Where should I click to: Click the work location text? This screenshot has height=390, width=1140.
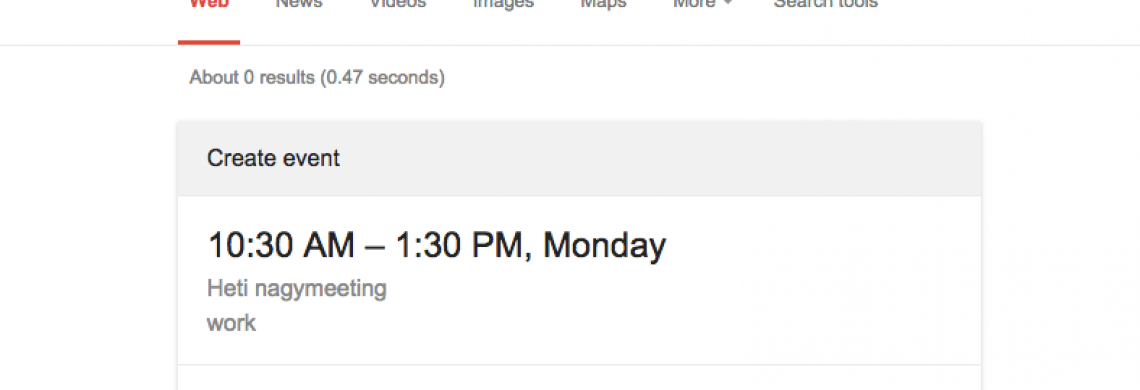(x=231, y=323)
